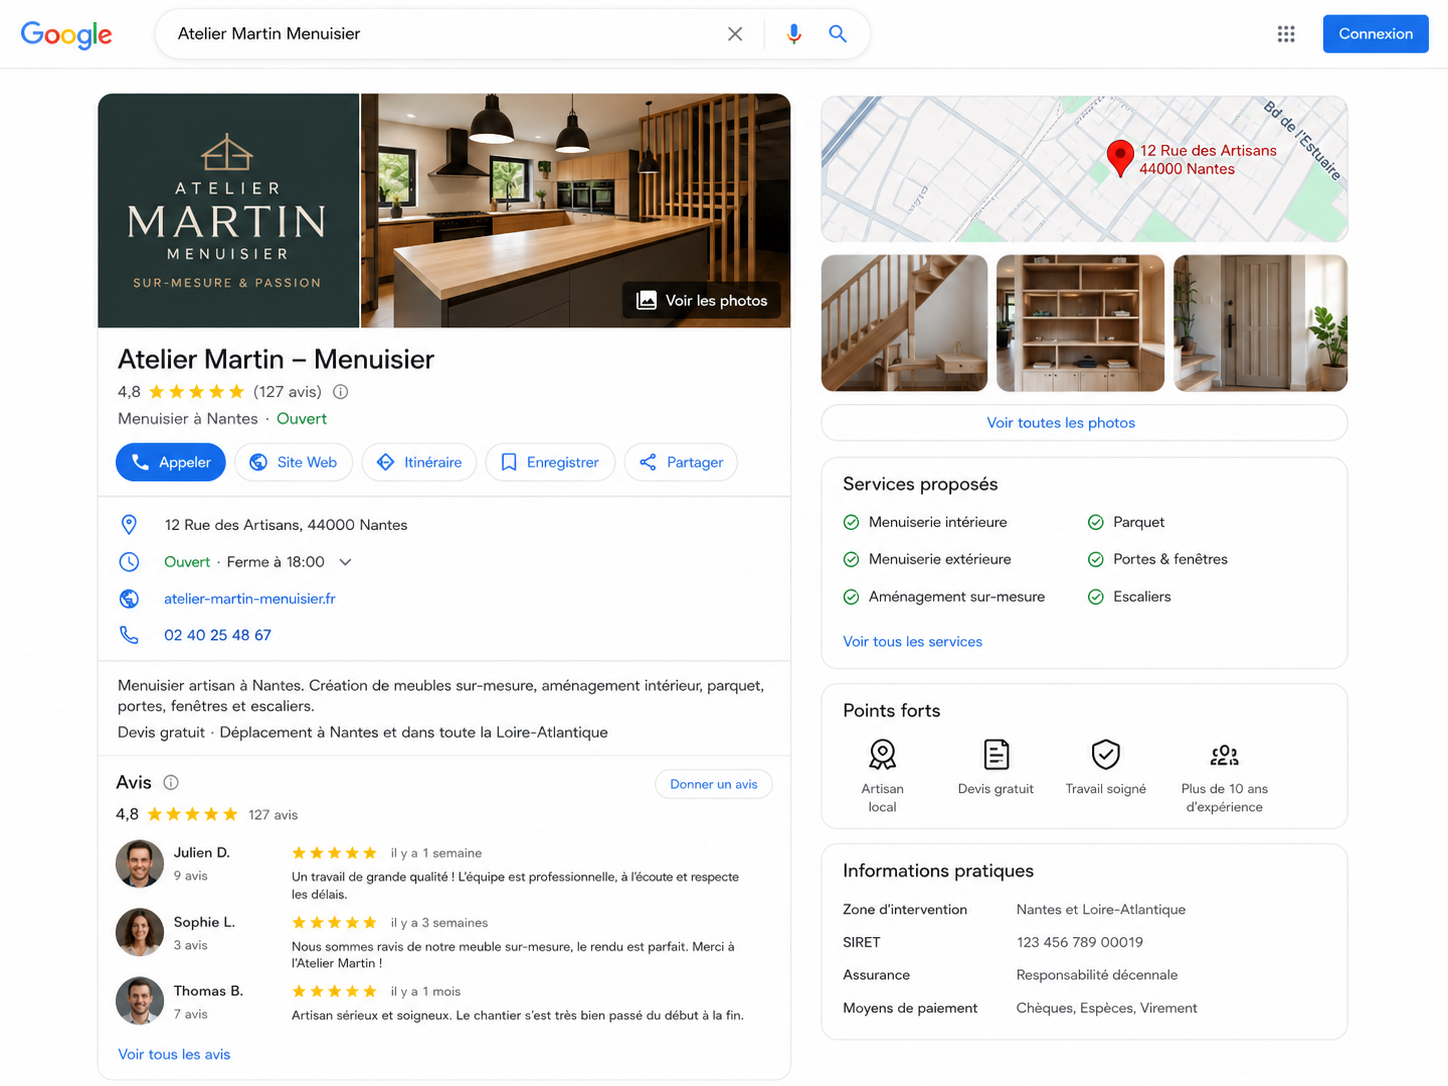Click the clock icon by opening hours
Image resolution: width=1448 pixels, height=1086 pixels.
coord(129,562)
